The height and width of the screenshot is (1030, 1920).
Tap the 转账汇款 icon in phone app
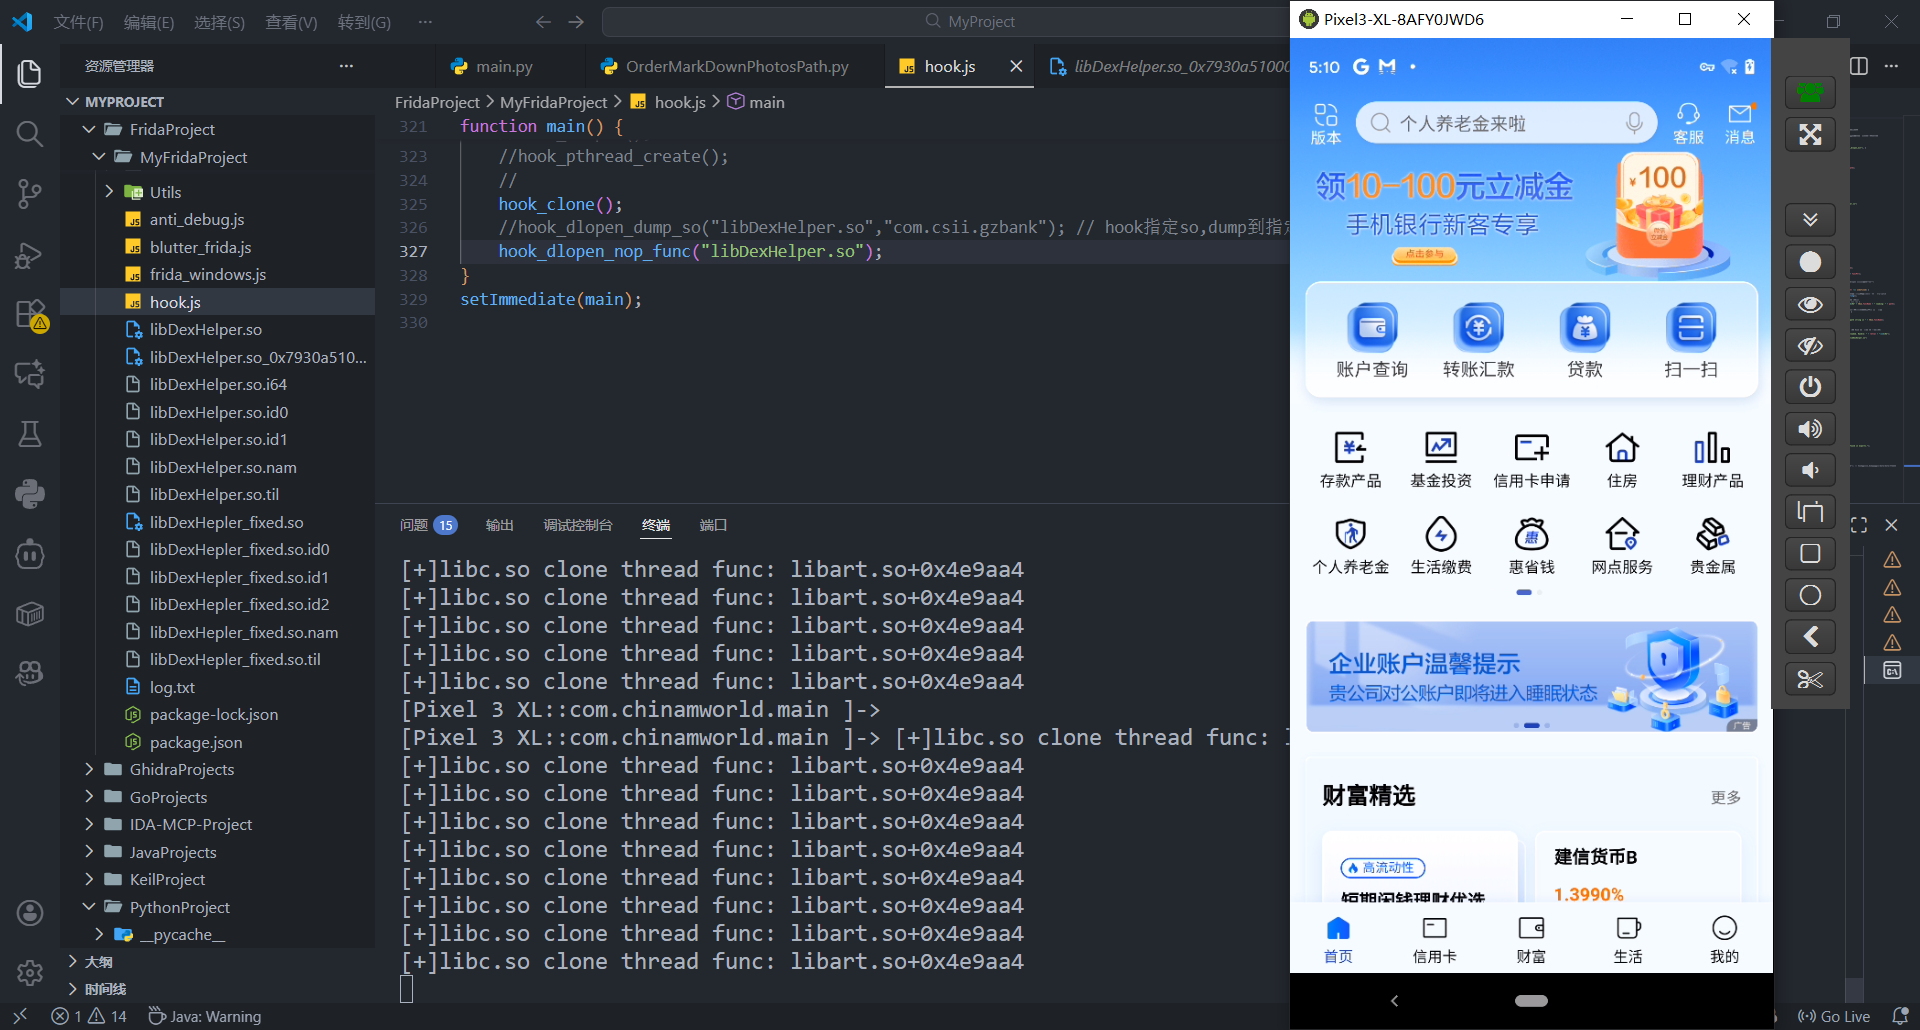(1478, 340)
